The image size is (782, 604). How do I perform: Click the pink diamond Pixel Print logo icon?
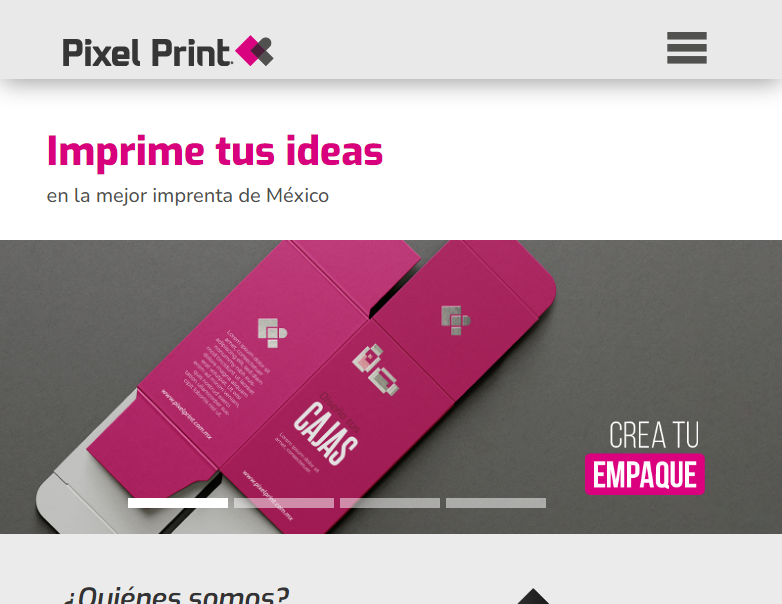[254, 51]
